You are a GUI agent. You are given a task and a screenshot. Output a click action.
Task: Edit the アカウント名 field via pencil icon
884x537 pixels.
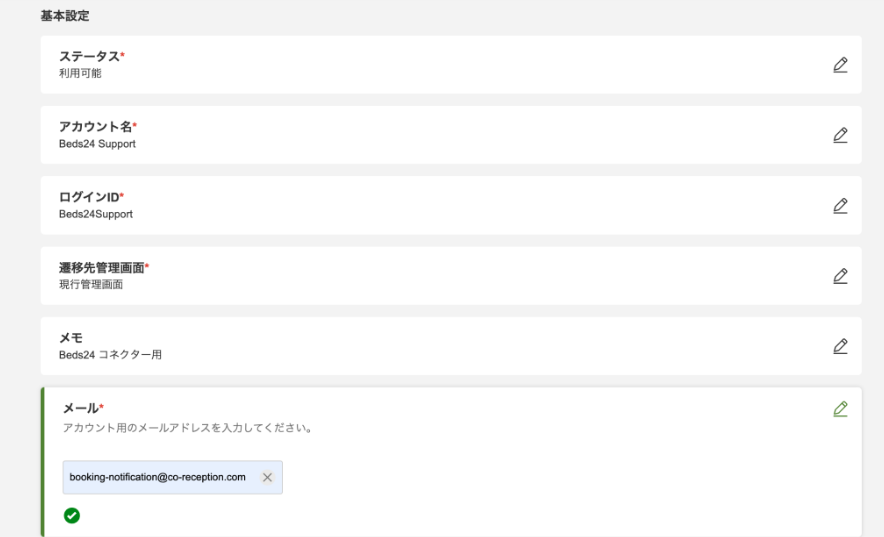tap(840, 135)
